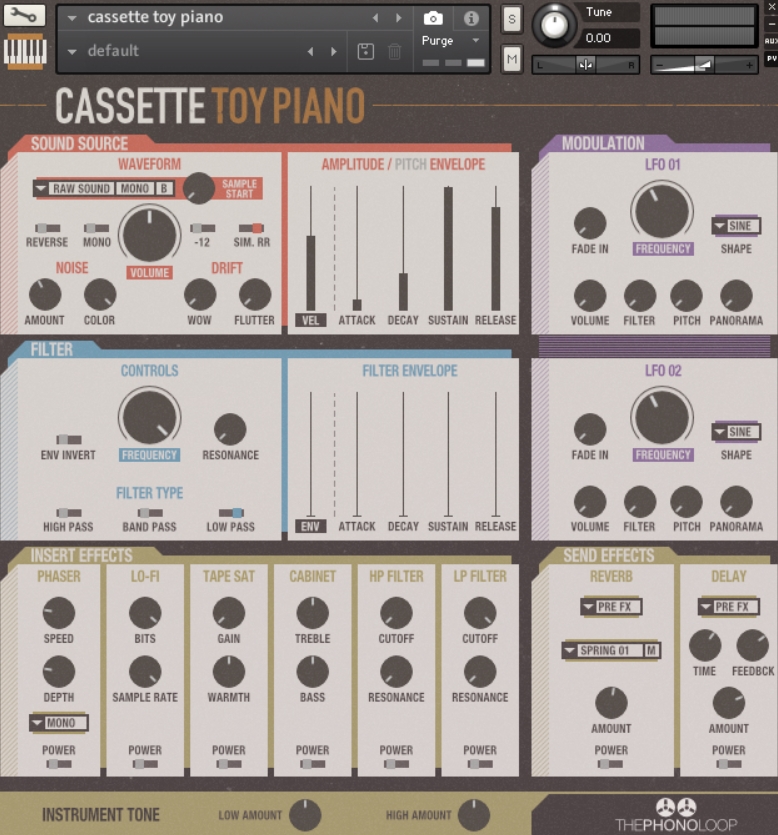The height and width of the screenshot is (835, 778).
Task: Toggle the -12 switch
Action: [x=203, y=228]
